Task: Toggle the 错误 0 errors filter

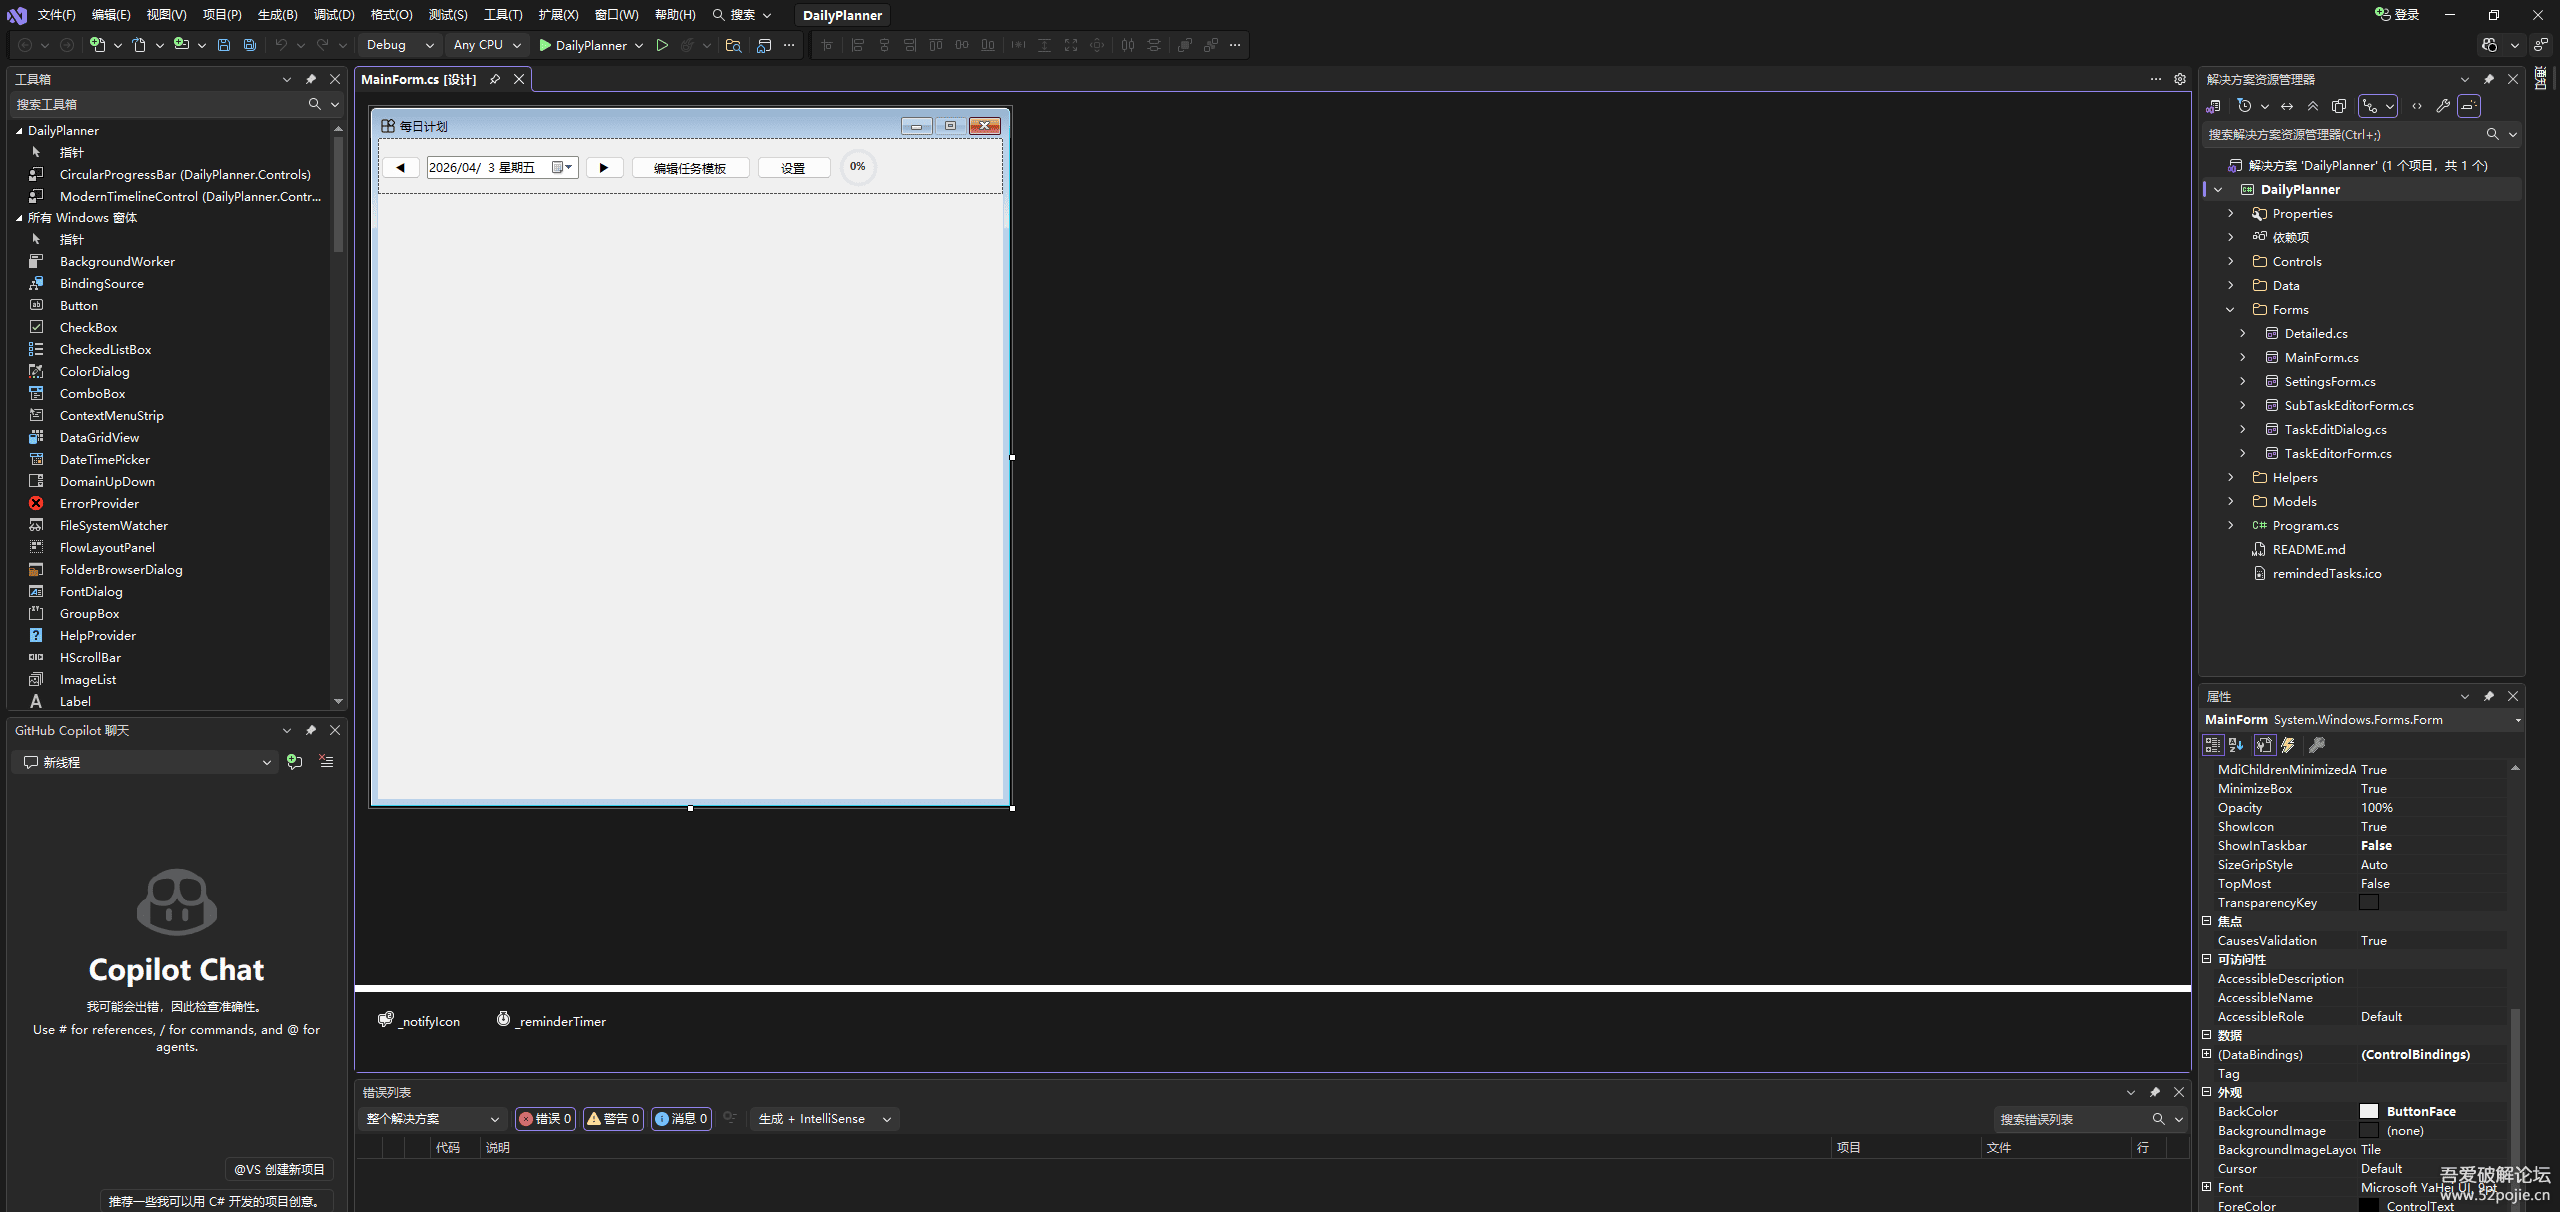Action: point(545,1119)
